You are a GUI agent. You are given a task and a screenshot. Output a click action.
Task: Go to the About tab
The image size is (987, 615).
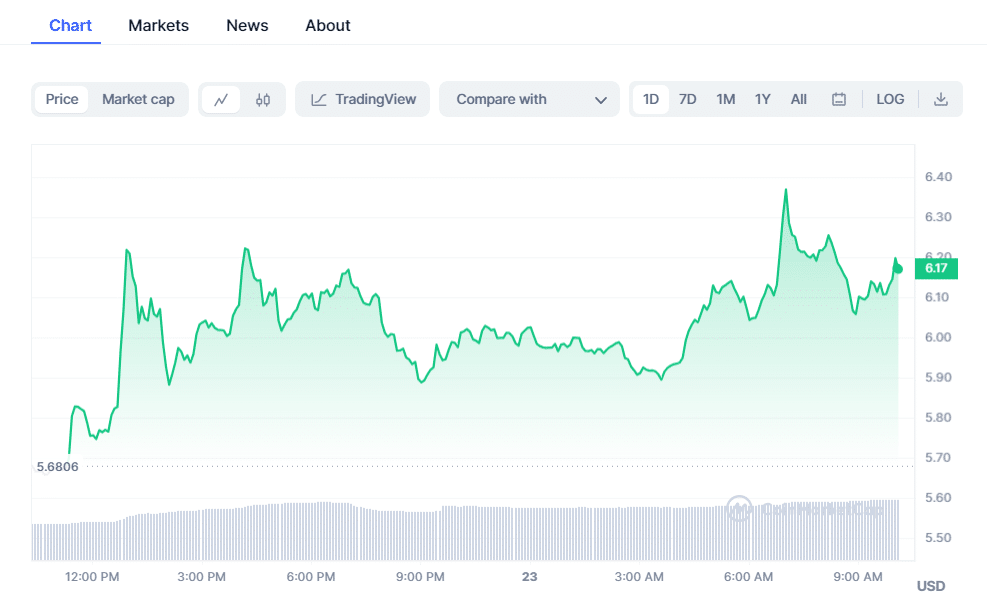(328, 25)
